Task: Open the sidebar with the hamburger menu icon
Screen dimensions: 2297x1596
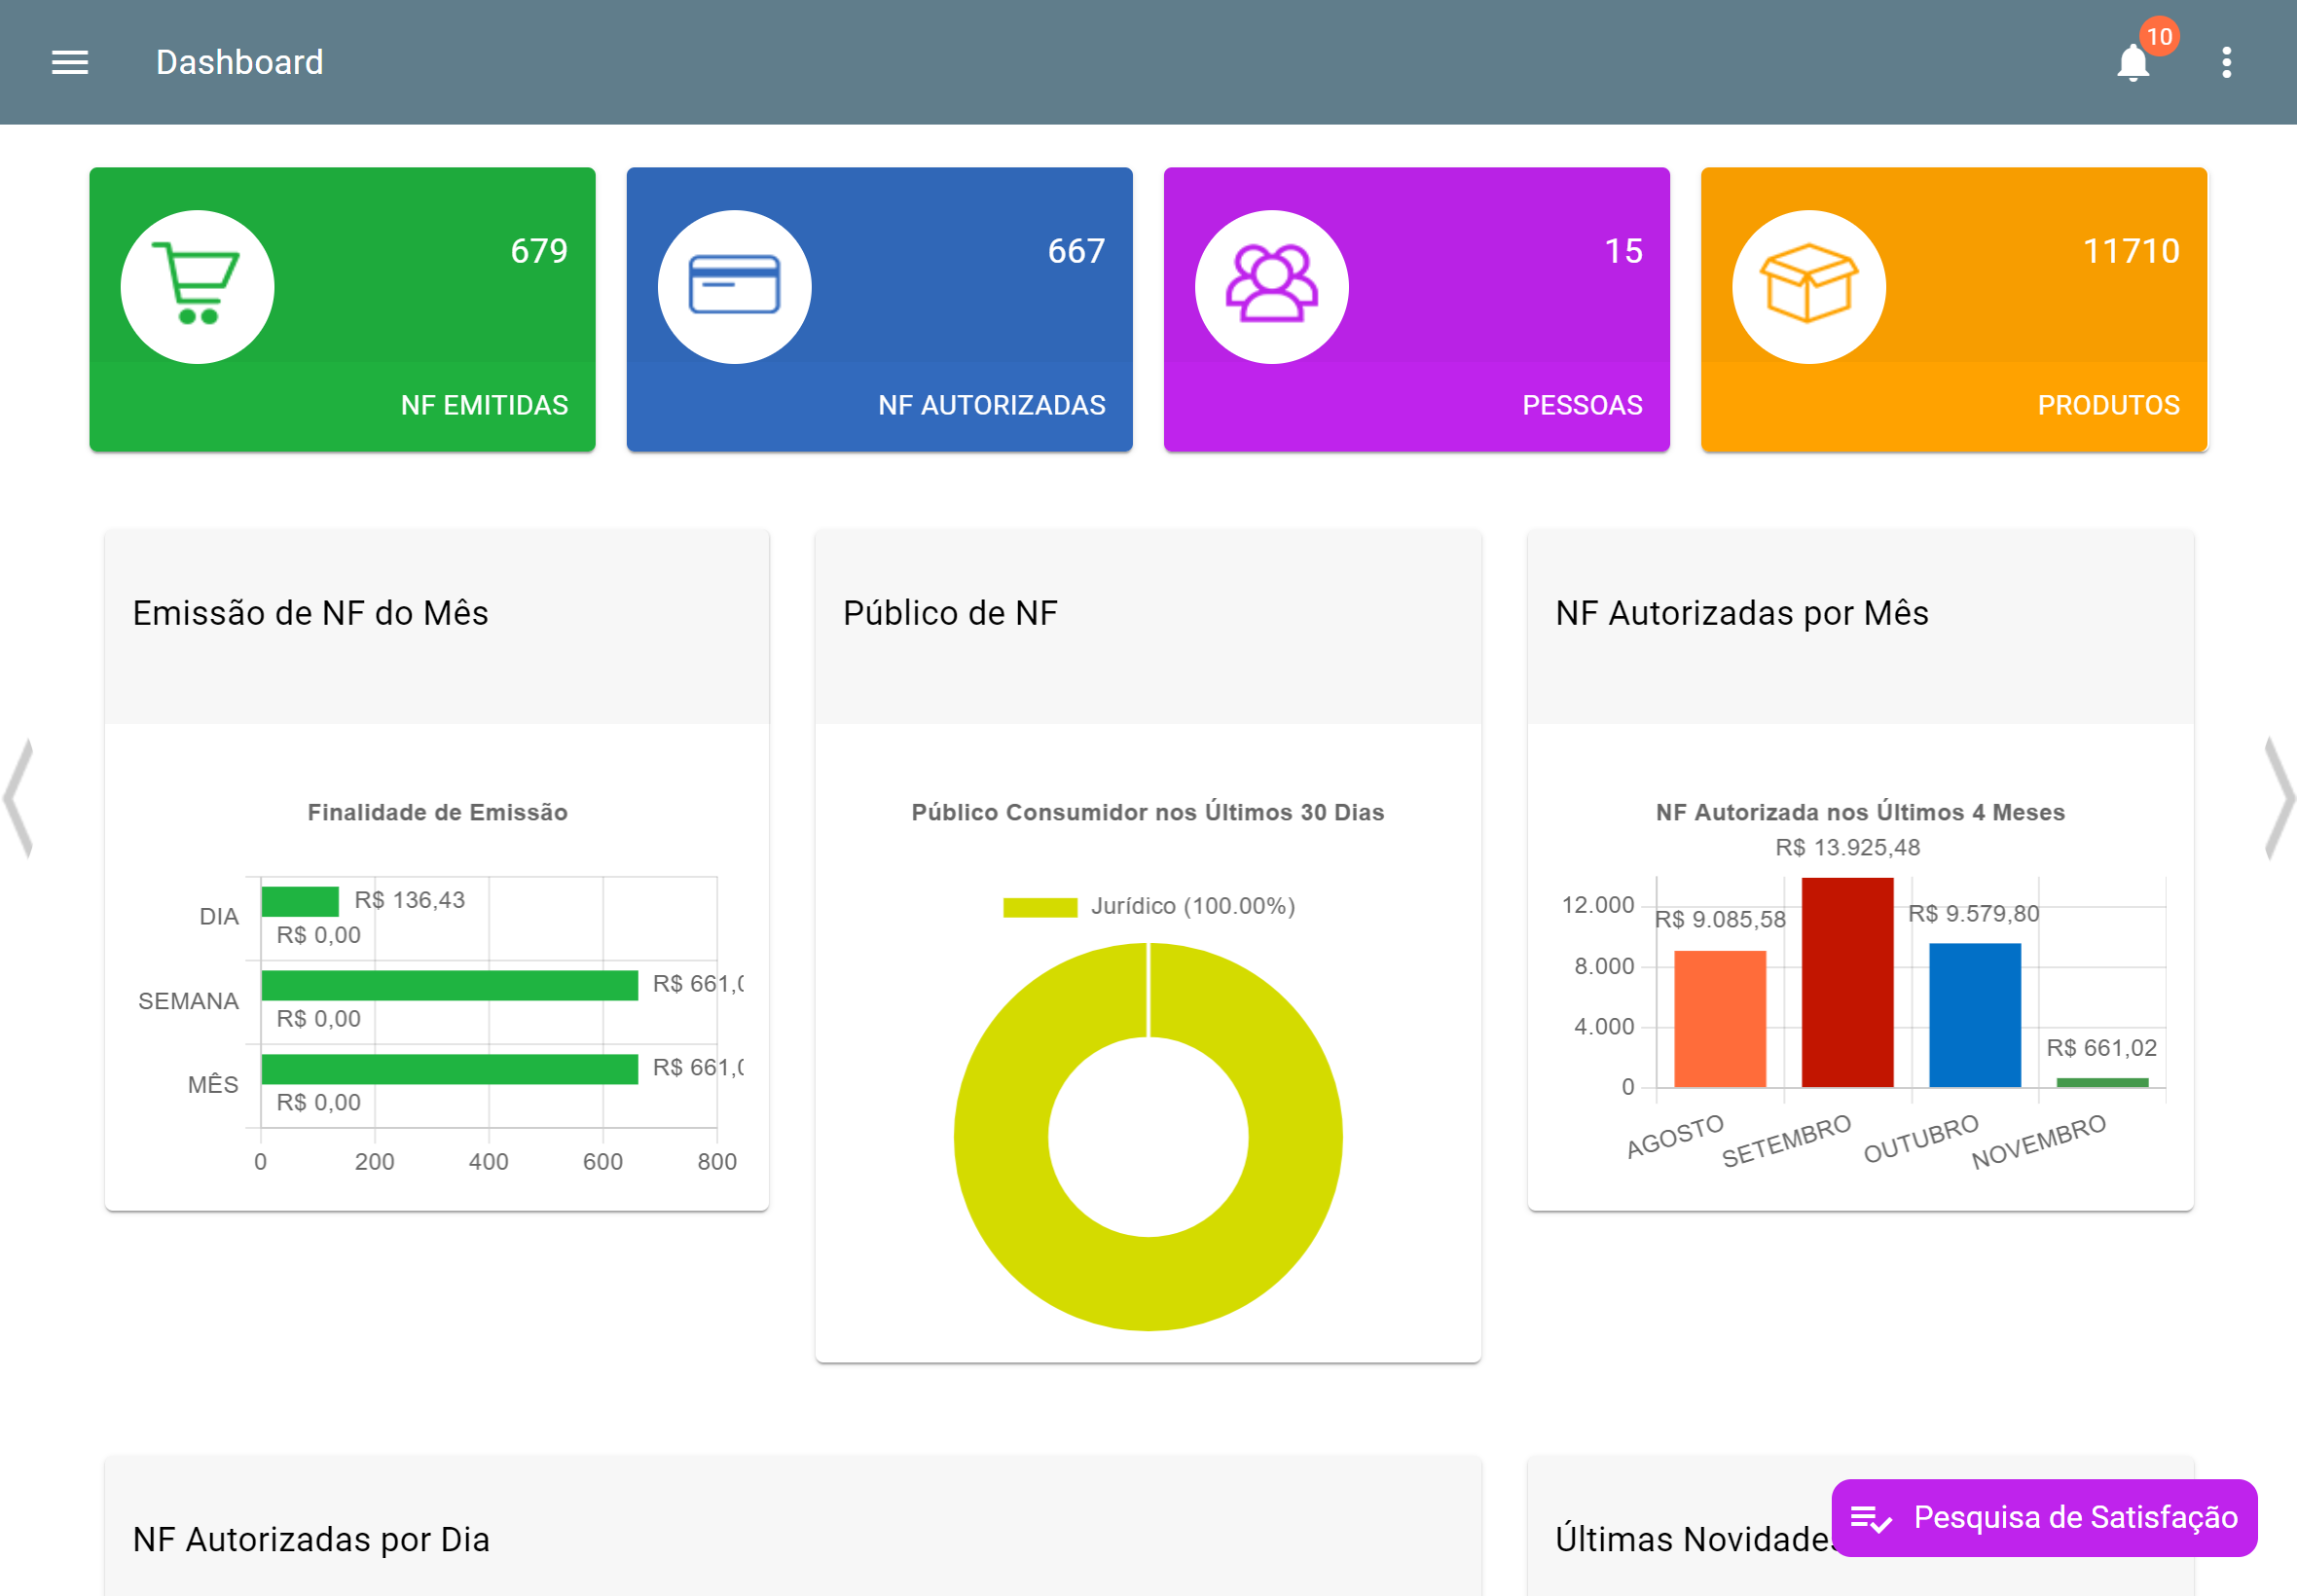Action: (x=69, y=62)
